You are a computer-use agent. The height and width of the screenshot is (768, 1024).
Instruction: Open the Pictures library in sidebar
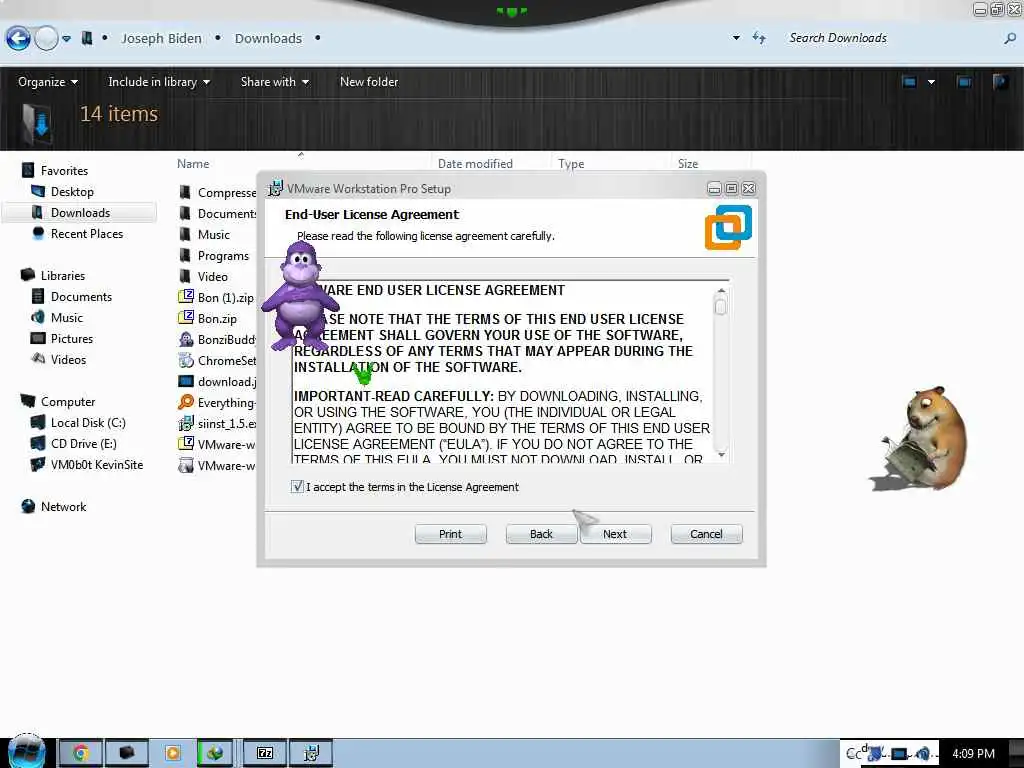72,338
